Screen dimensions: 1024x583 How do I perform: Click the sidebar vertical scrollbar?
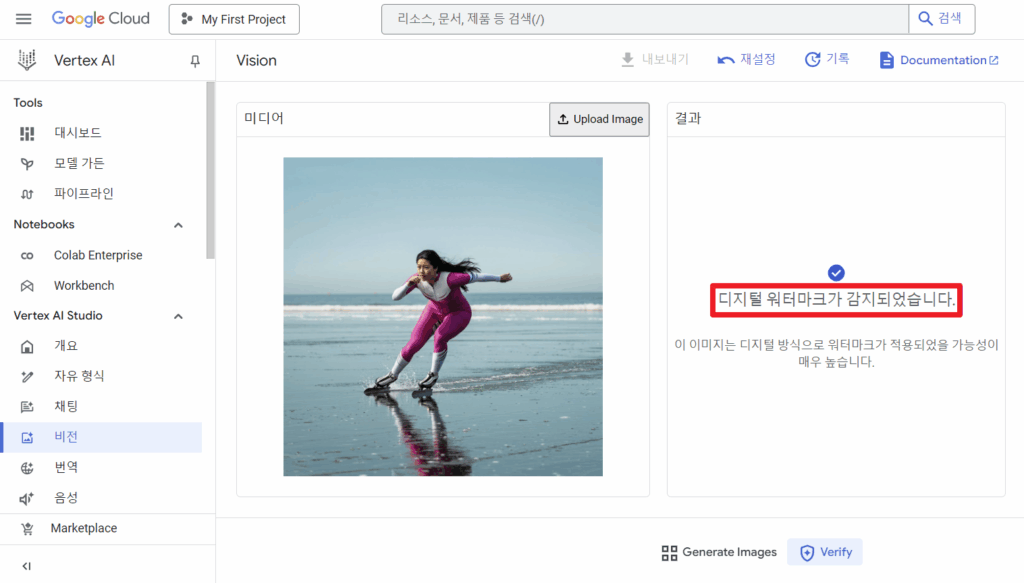coord(210,170)
